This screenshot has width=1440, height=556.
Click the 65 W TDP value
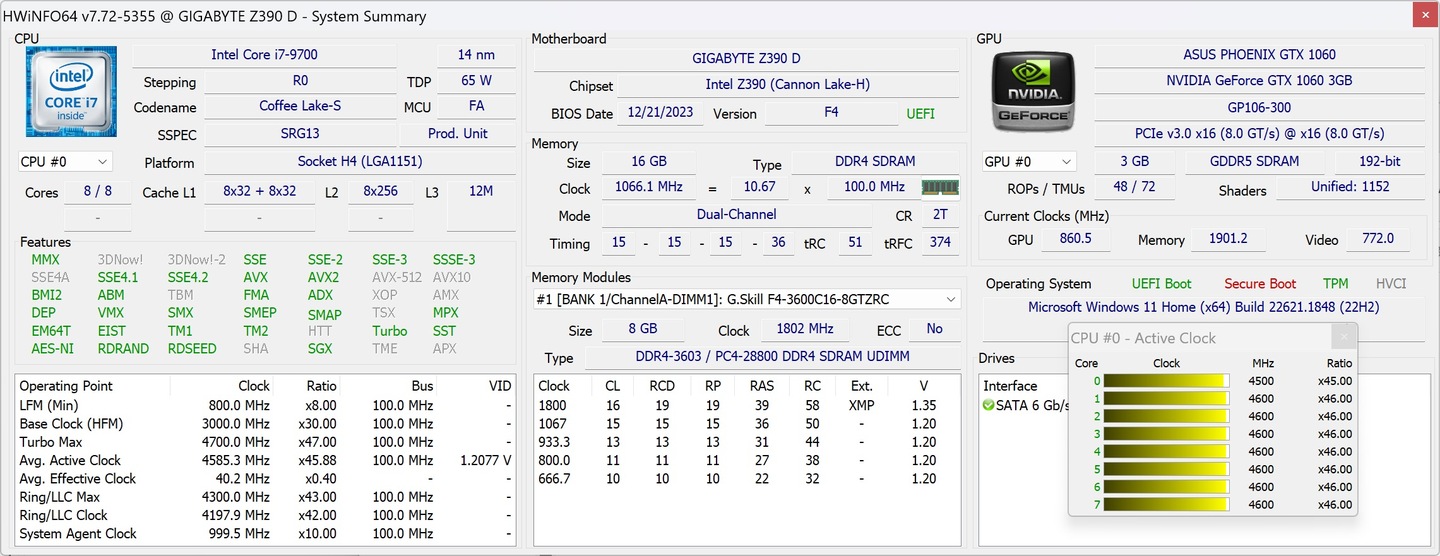click(x=477, y=80)
